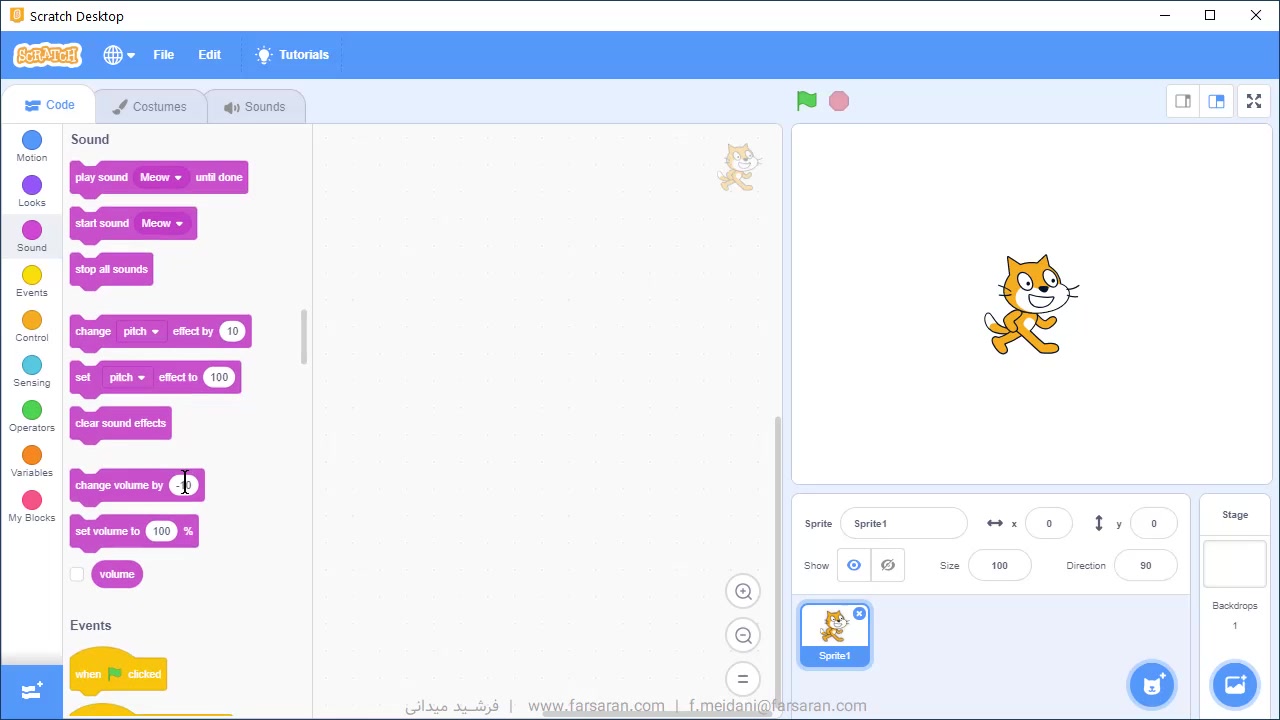The height and width of the screenshot is (720, 1280).
Task: Click the play sound Meow until done block
Action: pos(159,177)
